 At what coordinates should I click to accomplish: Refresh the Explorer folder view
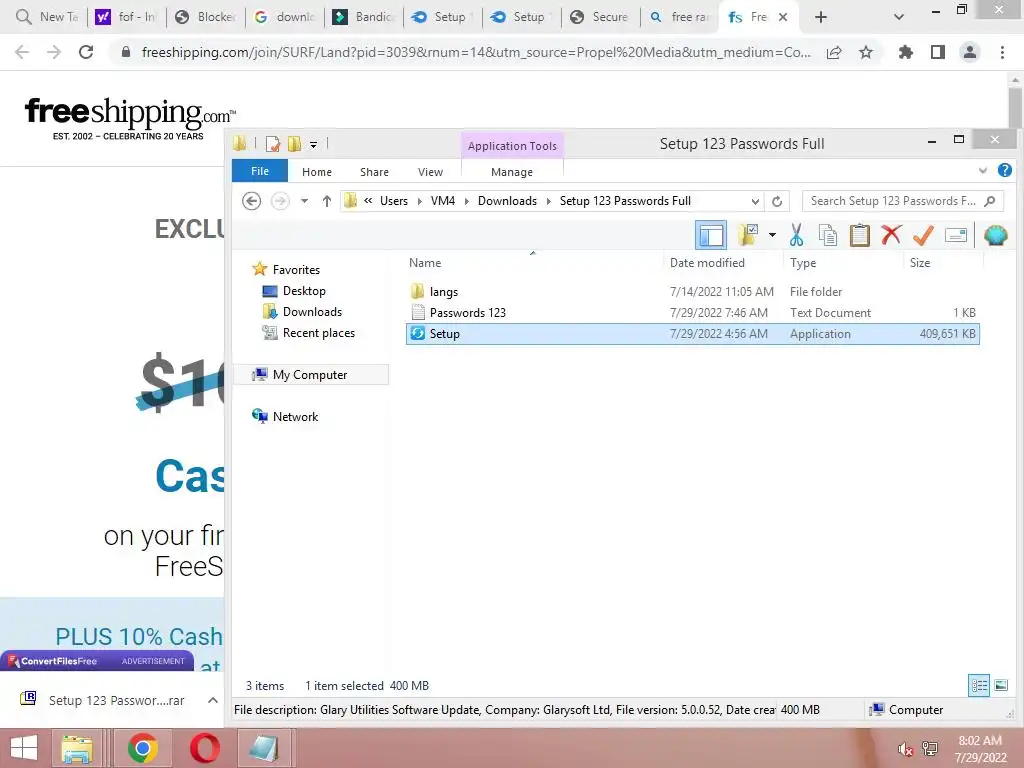(777, 201)
